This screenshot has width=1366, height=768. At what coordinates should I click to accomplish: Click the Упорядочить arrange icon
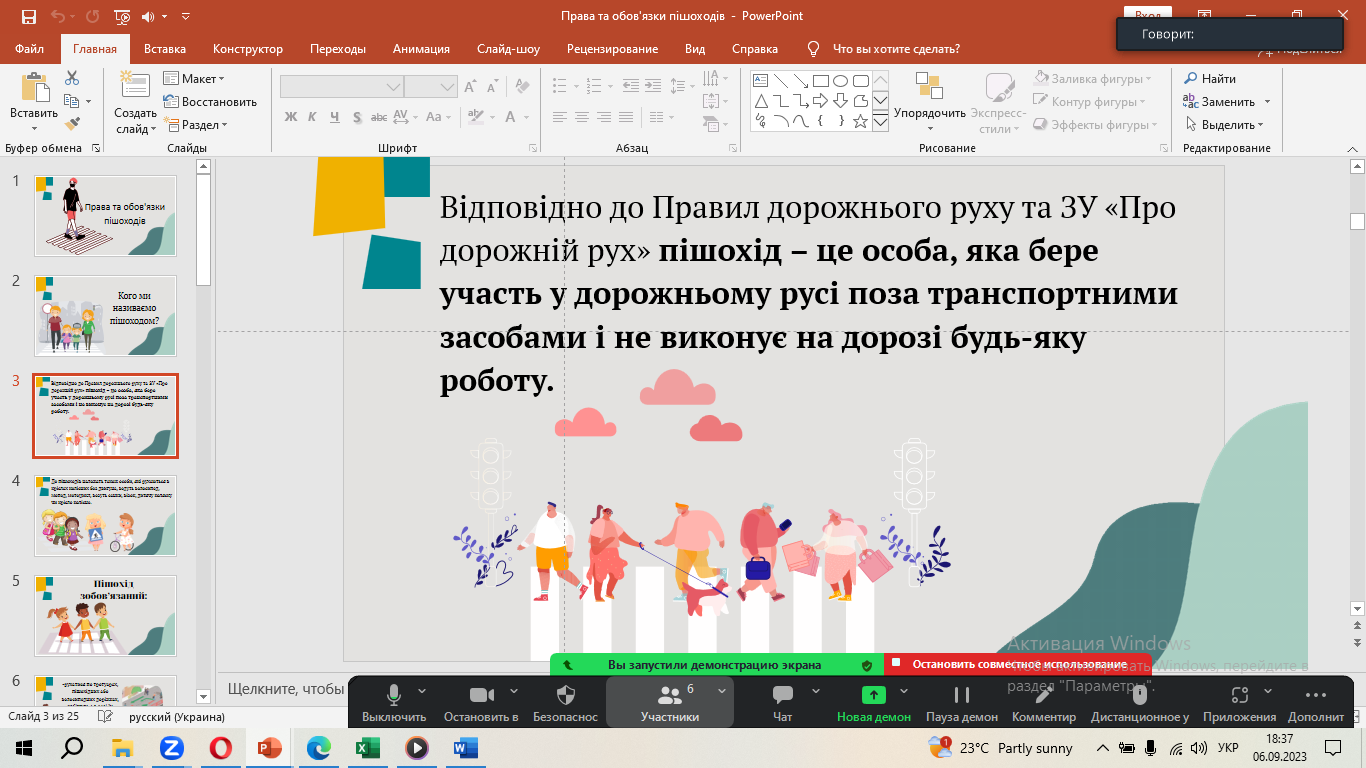pos(929,86)
